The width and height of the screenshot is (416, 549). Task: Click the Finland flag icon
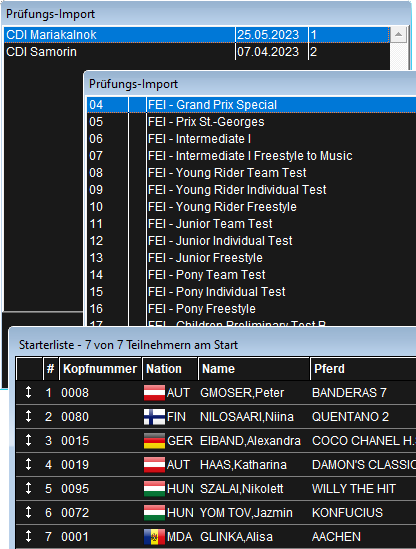tap(154, 417)
